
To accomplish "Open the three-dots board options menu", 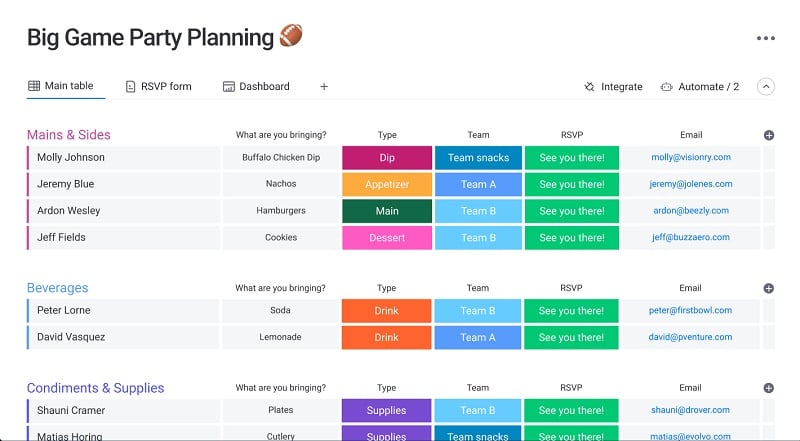I will [x=765, y=38].
